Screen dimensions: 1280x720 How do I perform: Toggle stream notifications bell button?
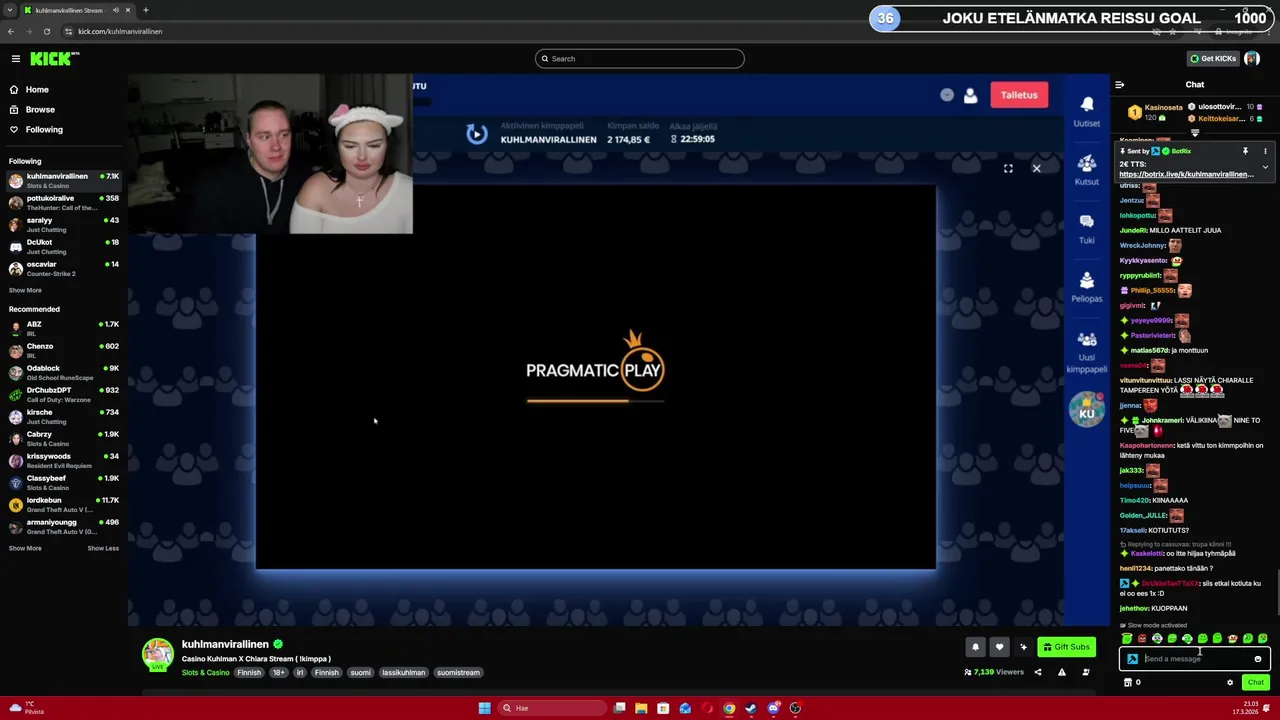[x=975, y=647]
